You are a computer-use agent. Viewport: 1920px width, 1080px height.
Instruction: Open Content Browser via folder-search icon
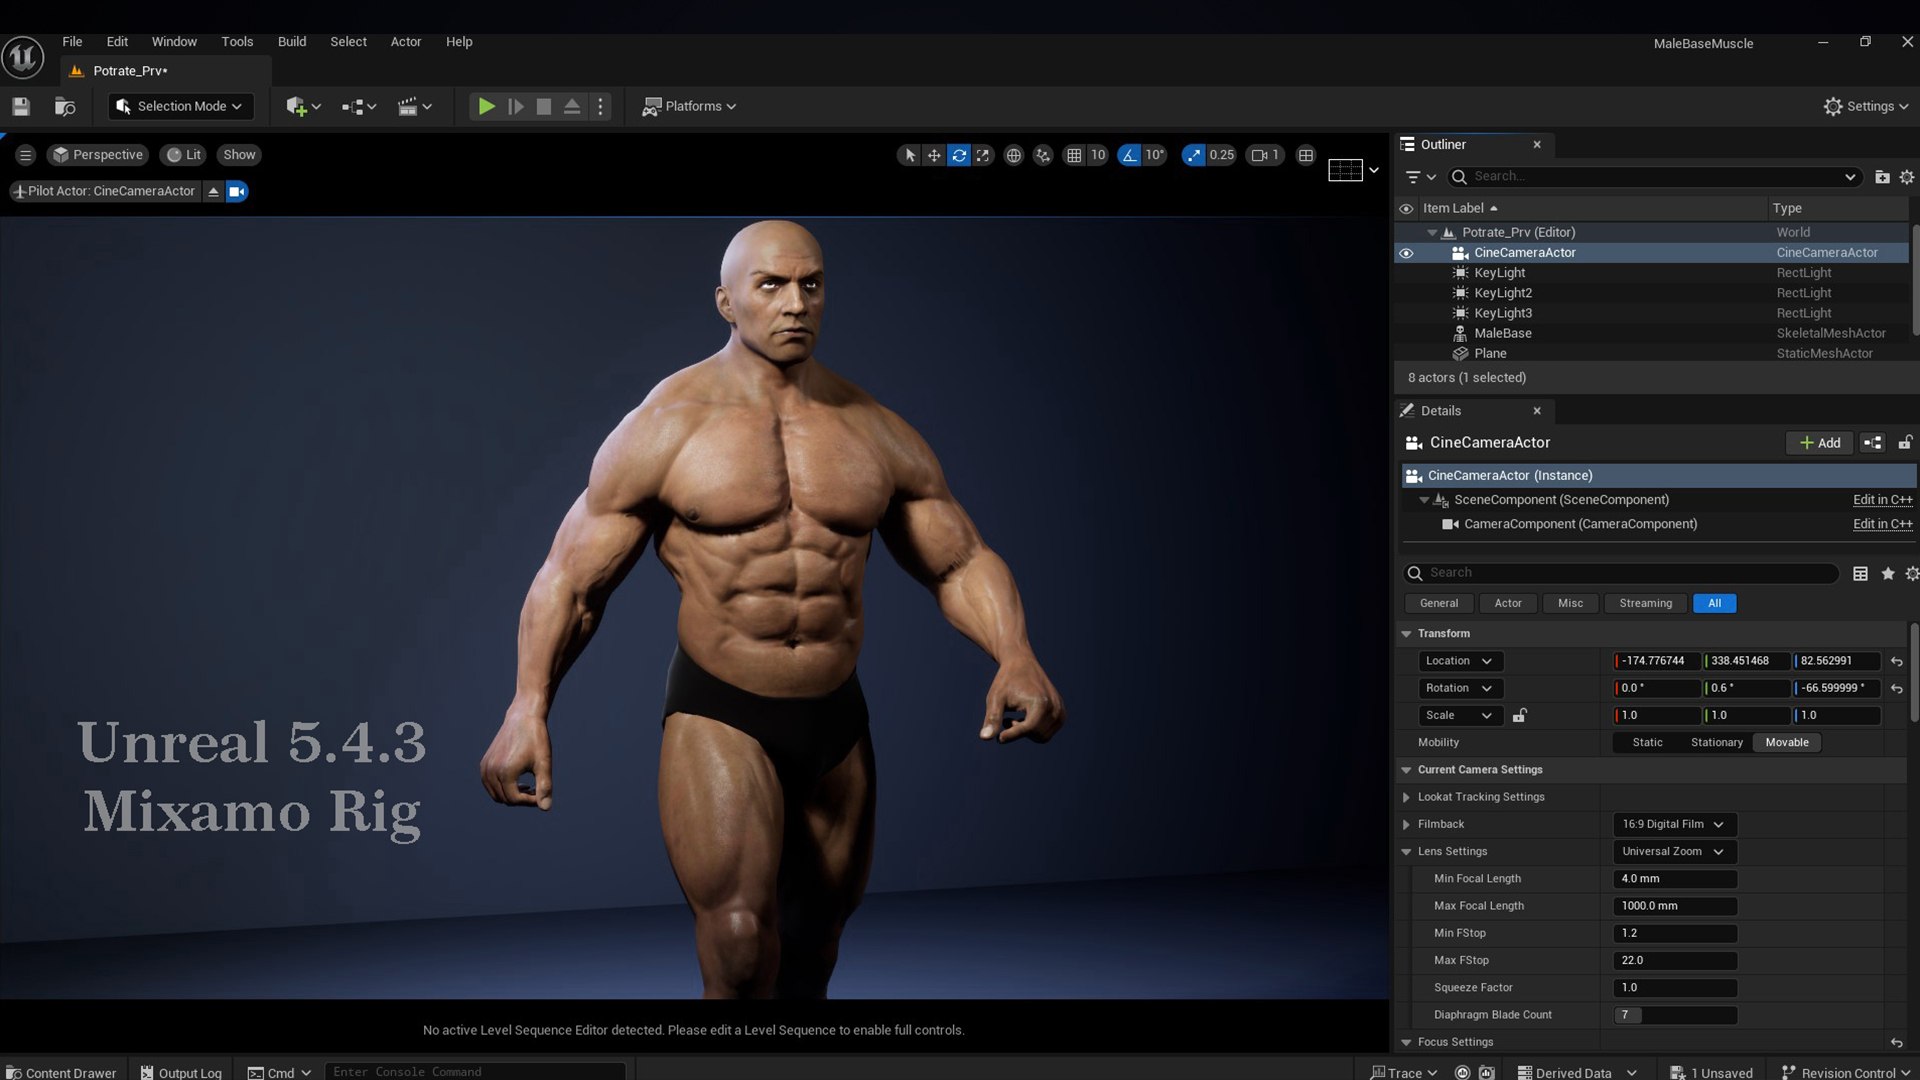tap(65, 106)
